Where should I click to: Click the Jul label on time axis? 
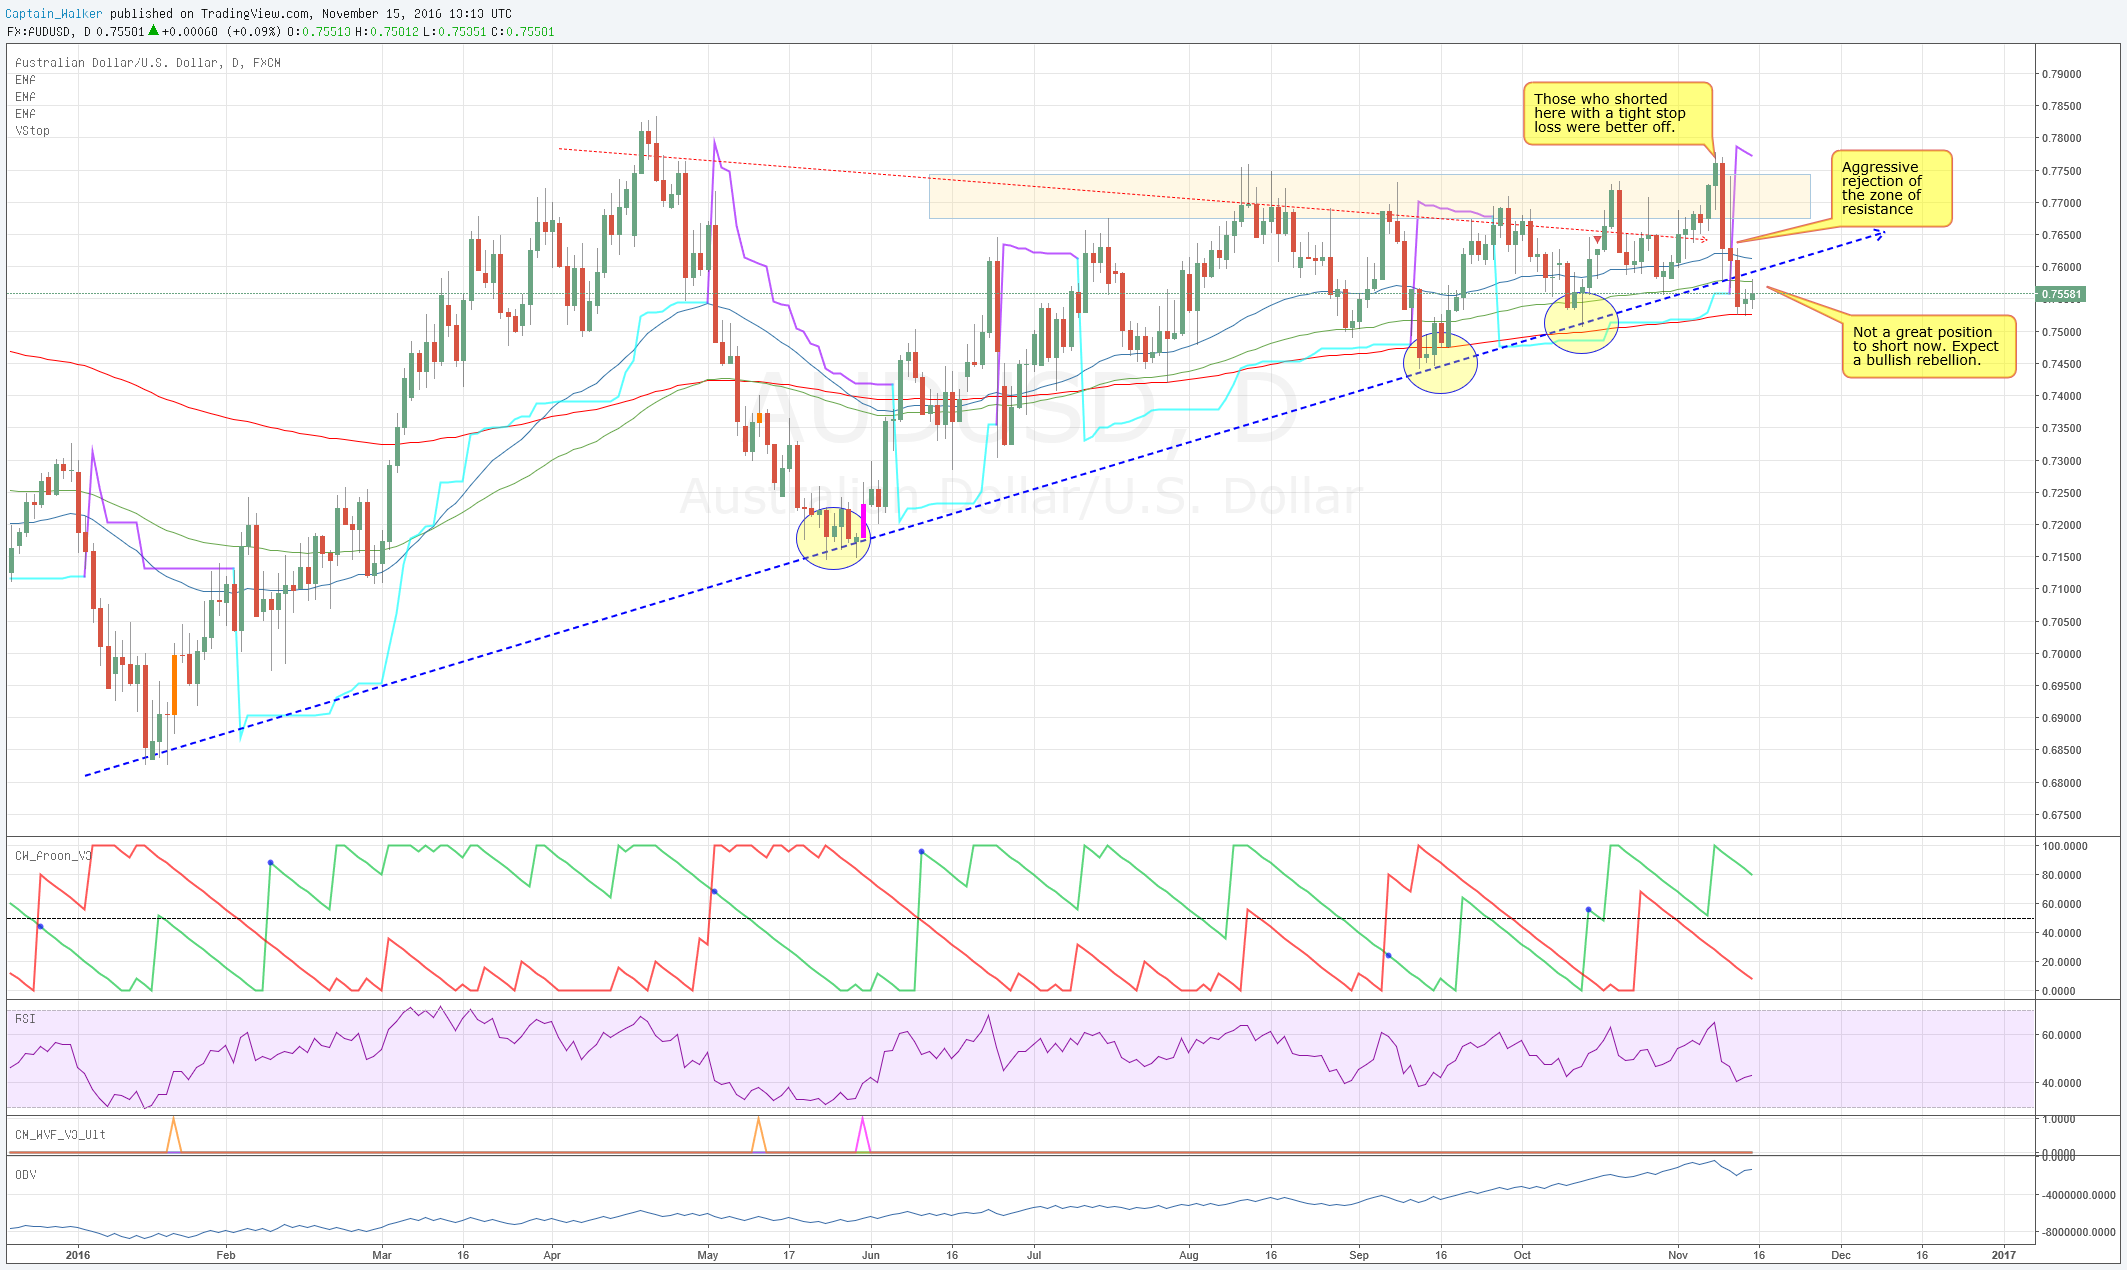tap(1034, 1255)
